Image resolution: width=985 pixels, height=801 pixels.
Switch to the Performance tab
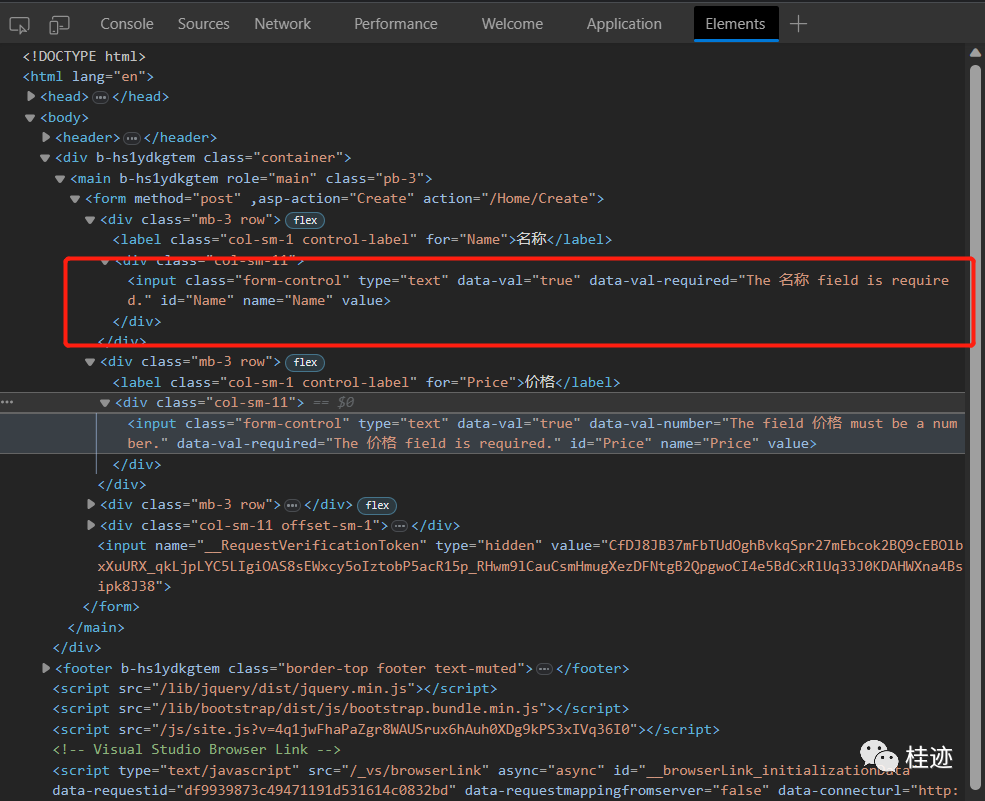pos(396,24)
